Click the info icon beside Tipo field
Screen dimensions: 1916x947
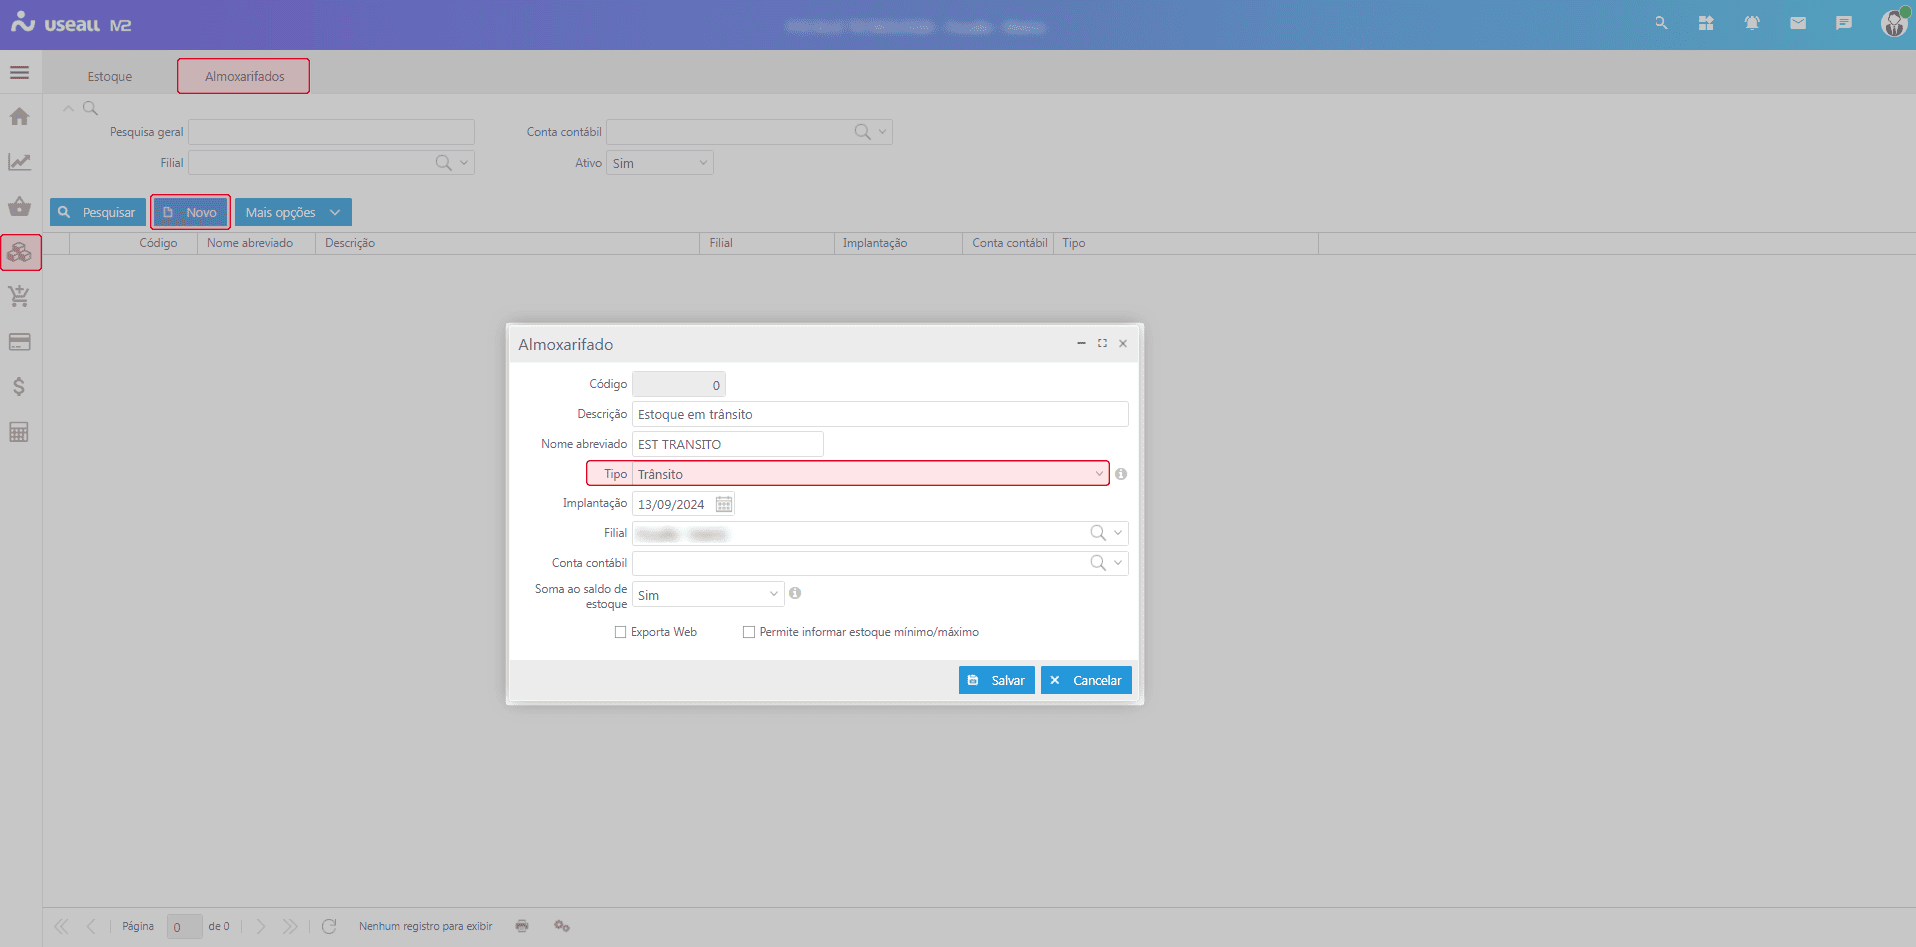[x=1121, y=474]
